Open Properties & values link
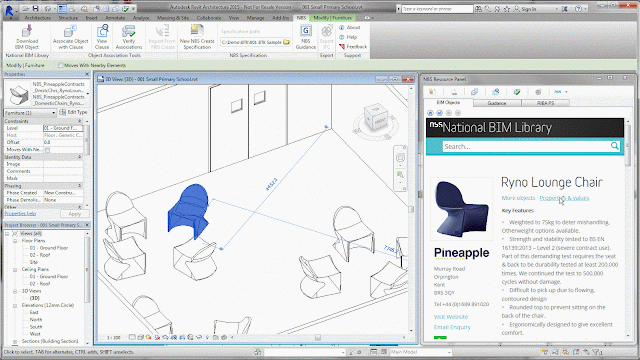The width and height of the screenshot is (640, 360). pos(564,198)
